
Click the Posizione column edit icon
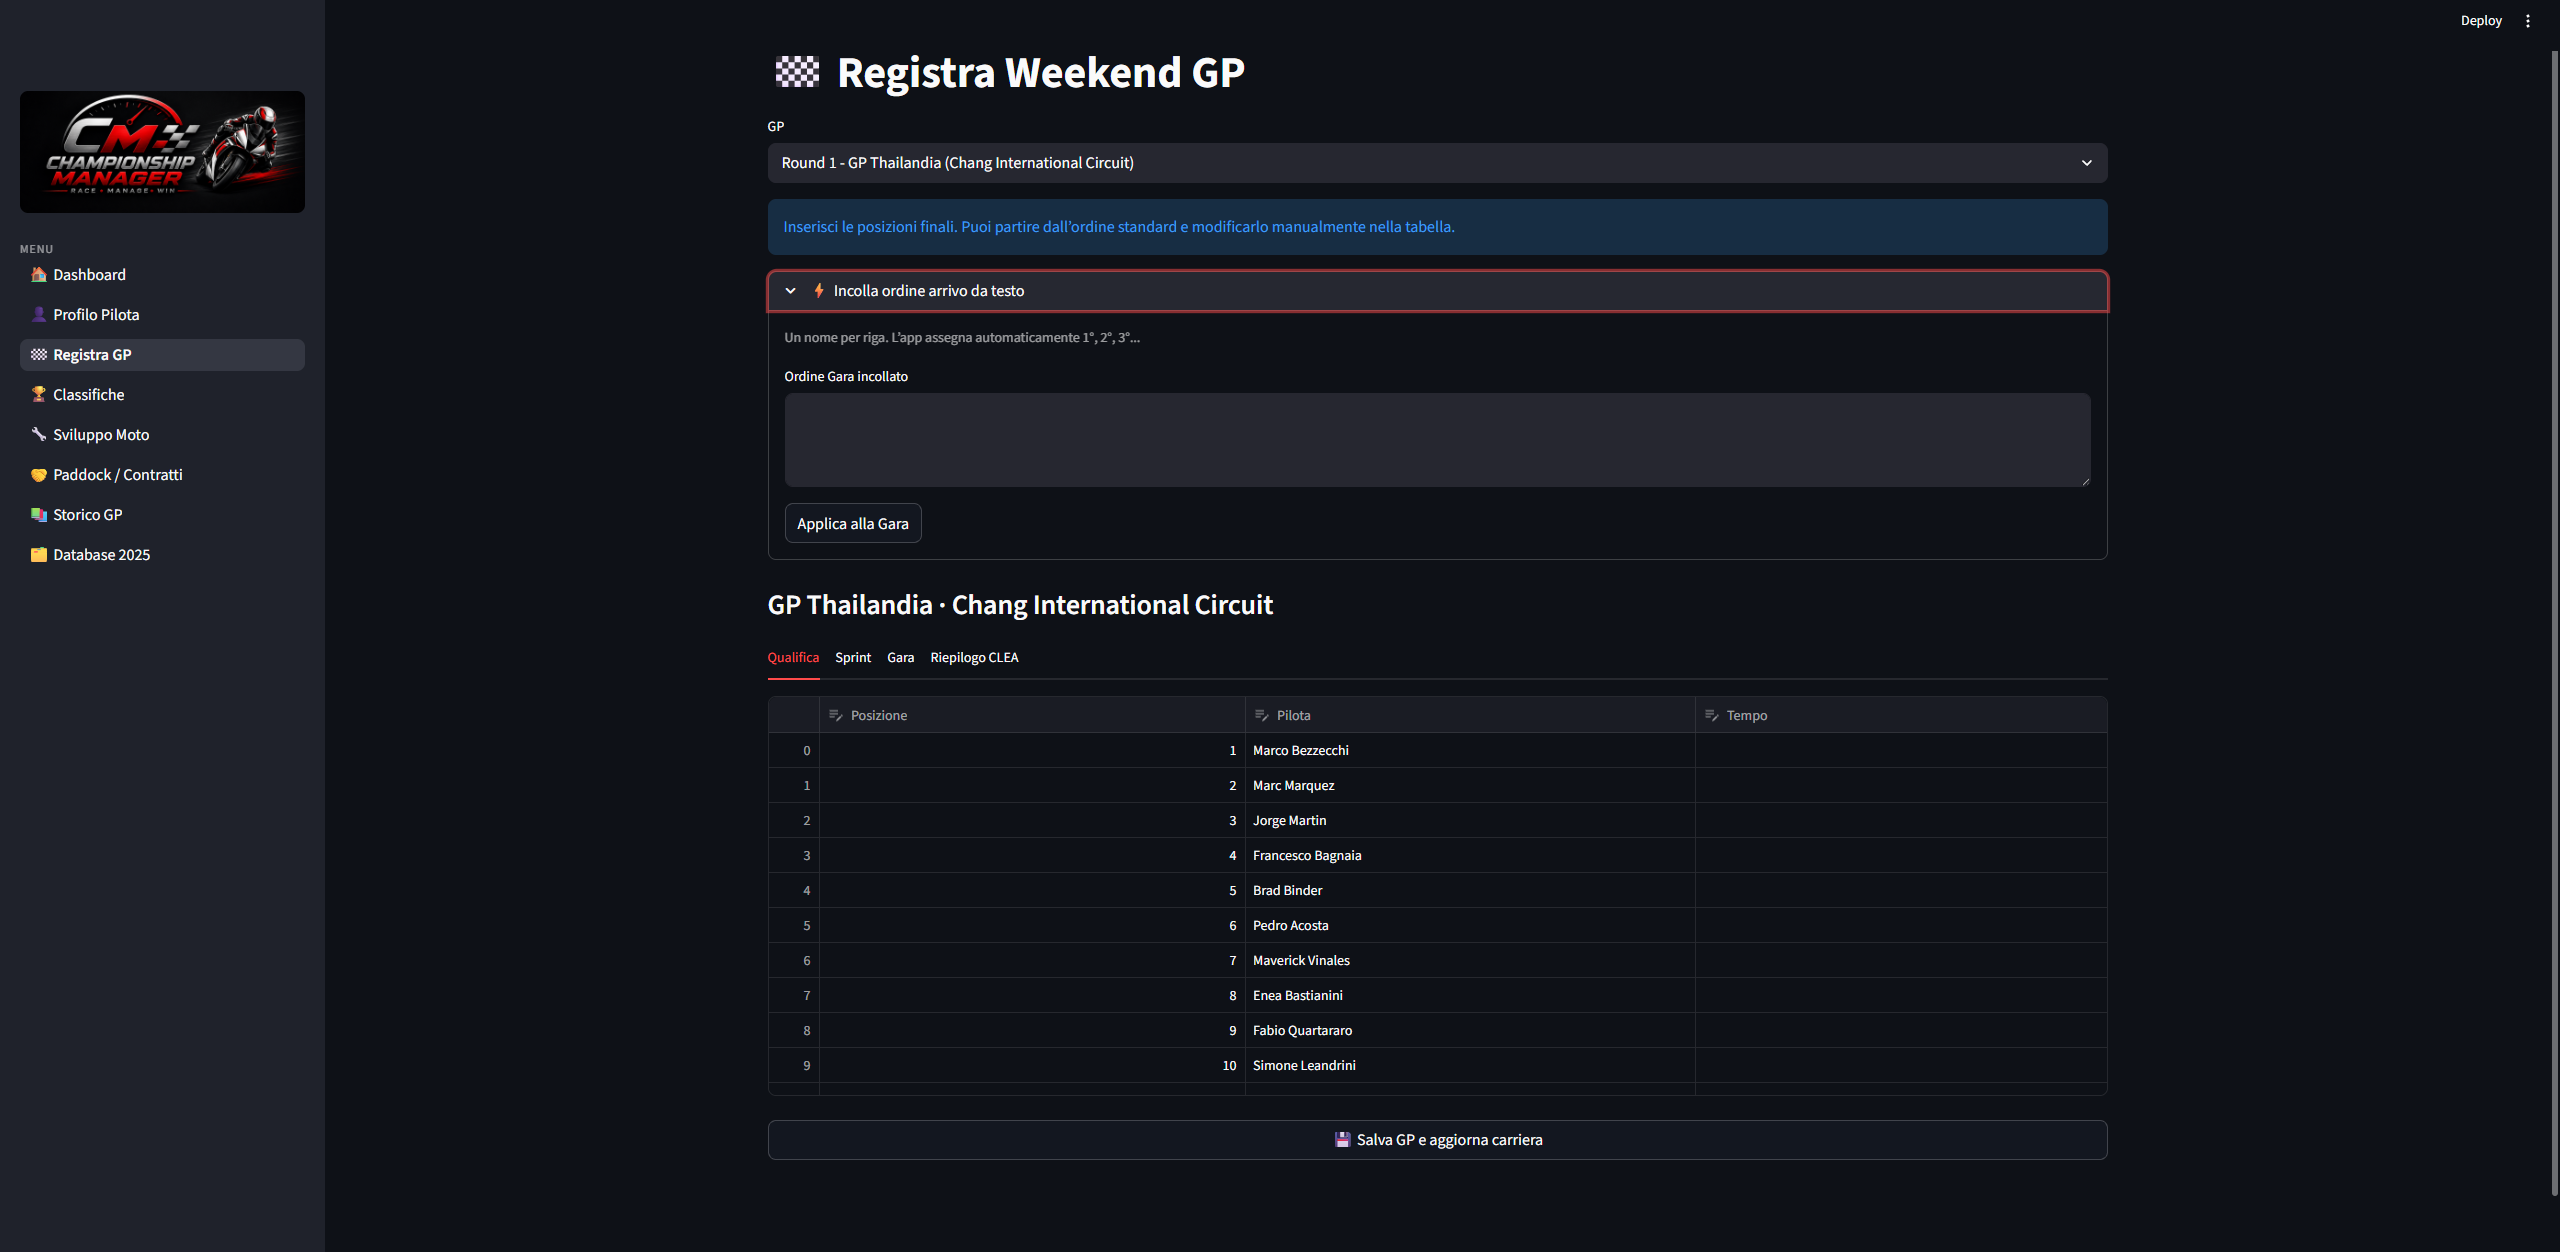click(x=836, y=715)
